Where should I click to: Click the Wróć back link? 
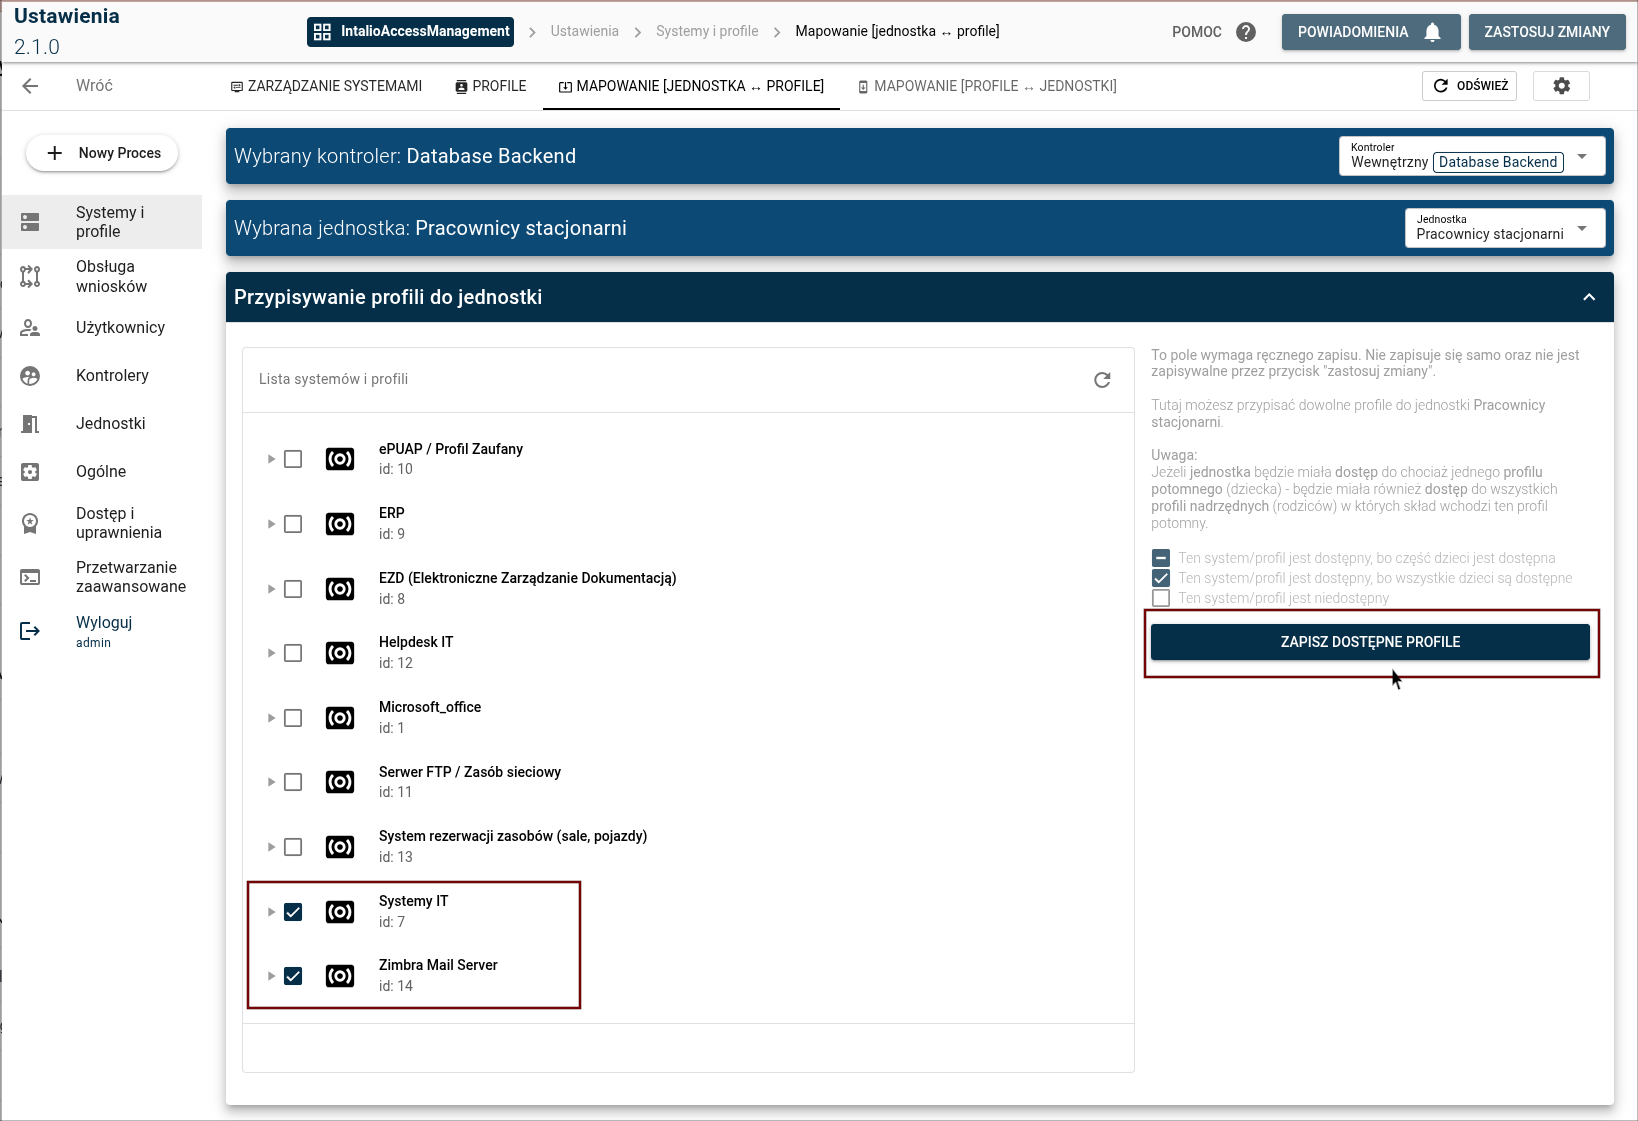click(94, 86)
